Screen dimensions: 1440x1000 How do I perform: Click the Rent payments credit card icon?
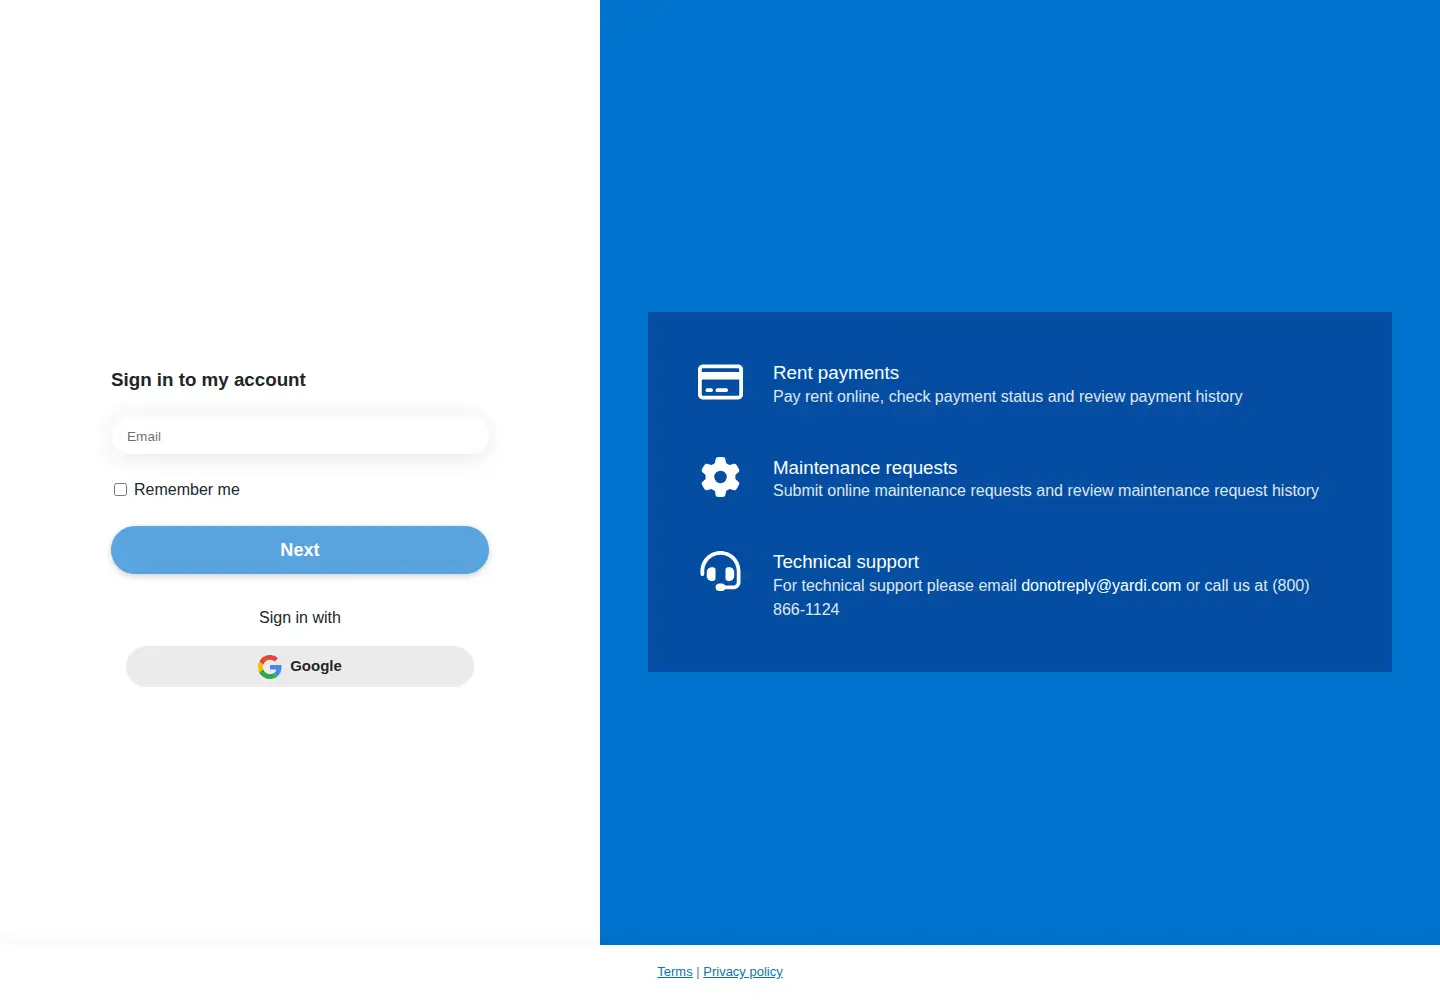coord(720,382)
